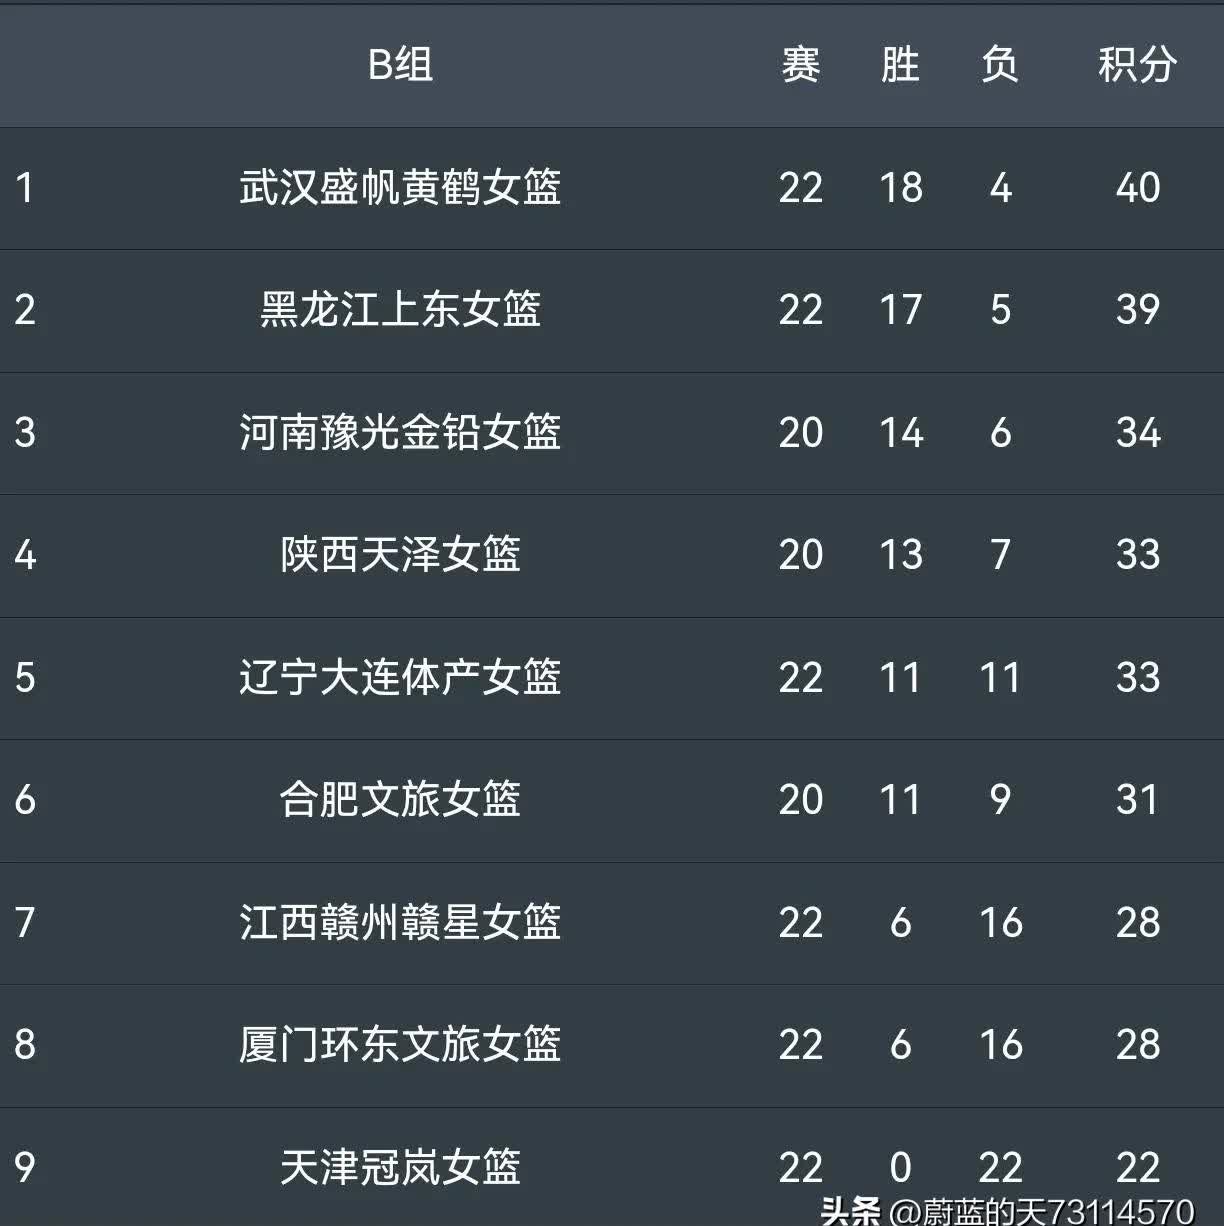Select the B组 group header
Viewport: 1224px width, 1226px height.
(x=400, y=65)
